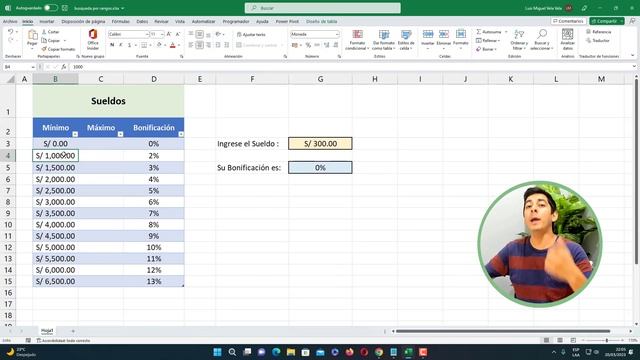Click the zoom slider in status bar
The image size is (640, 360).
click(607, 340)
